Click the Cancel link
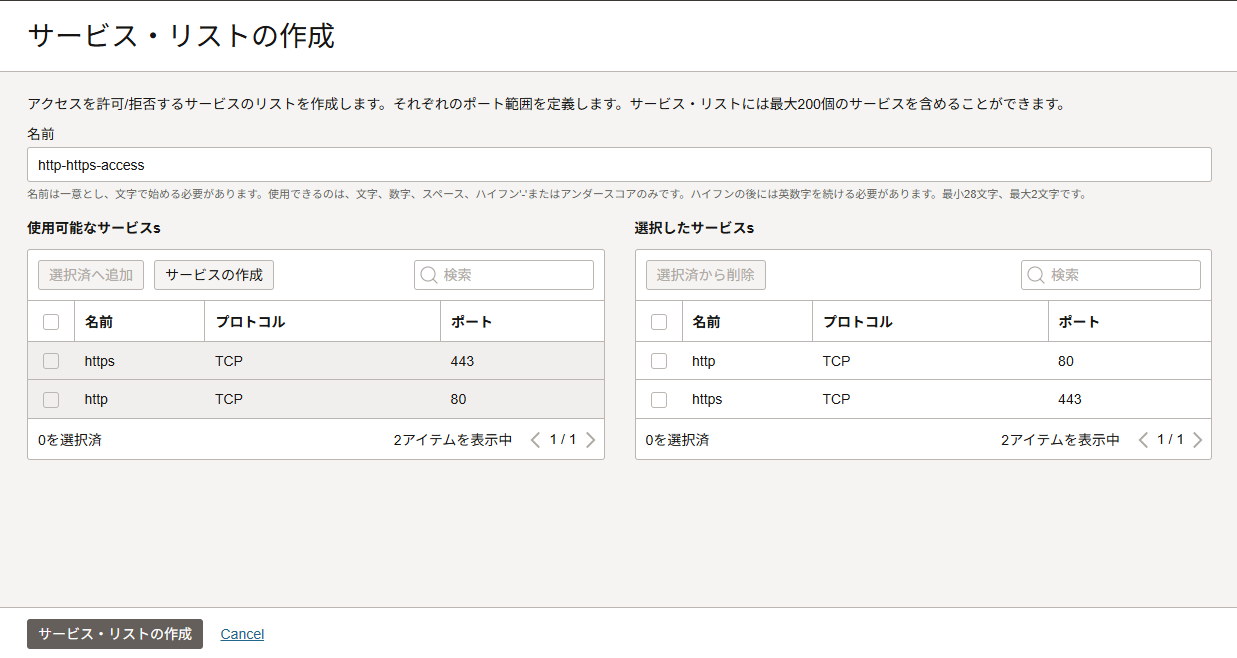This screenshot has height=658, width=1237. [242, 634]
